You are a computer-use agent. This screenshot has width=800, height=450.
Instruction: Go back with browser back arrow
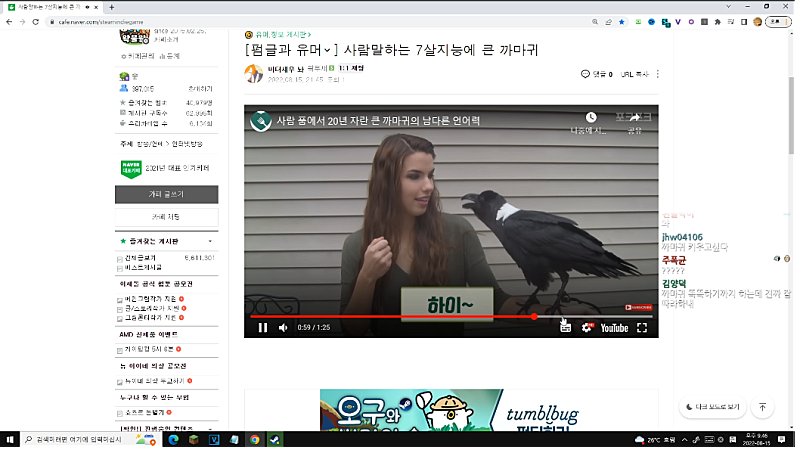pos(9,22)
